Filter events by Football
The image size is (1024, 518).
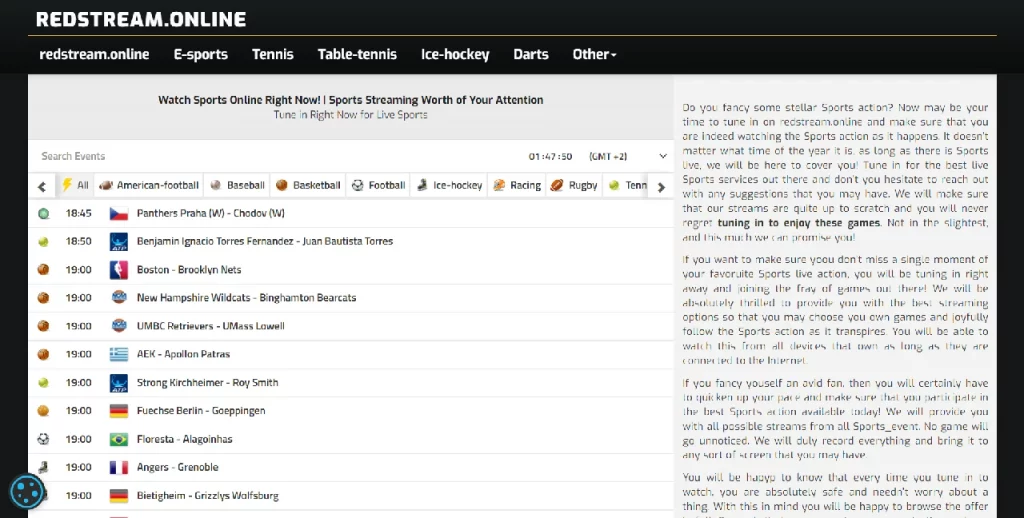click(x=379, y=186)
